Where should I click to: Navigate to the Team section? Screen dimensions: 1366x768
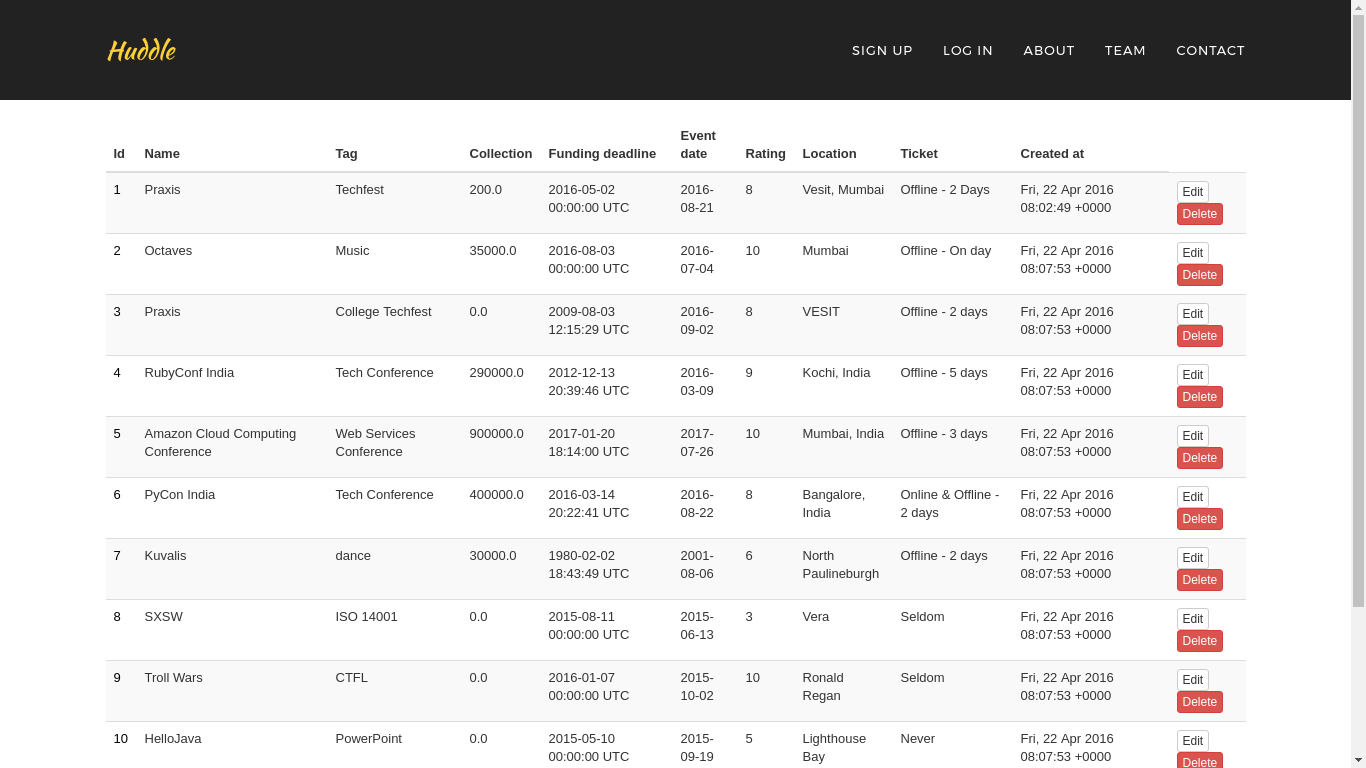(x=1125, y=50)
